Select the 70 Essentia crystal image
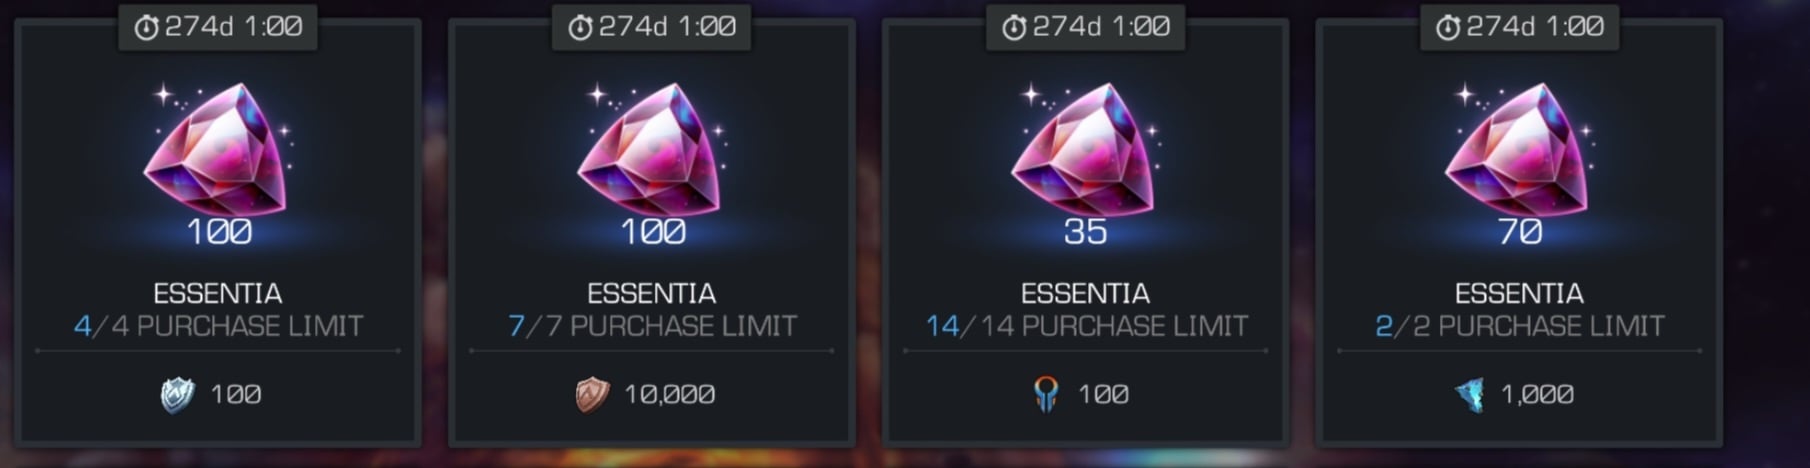 pyautogui.click(x=1520, y=150)
